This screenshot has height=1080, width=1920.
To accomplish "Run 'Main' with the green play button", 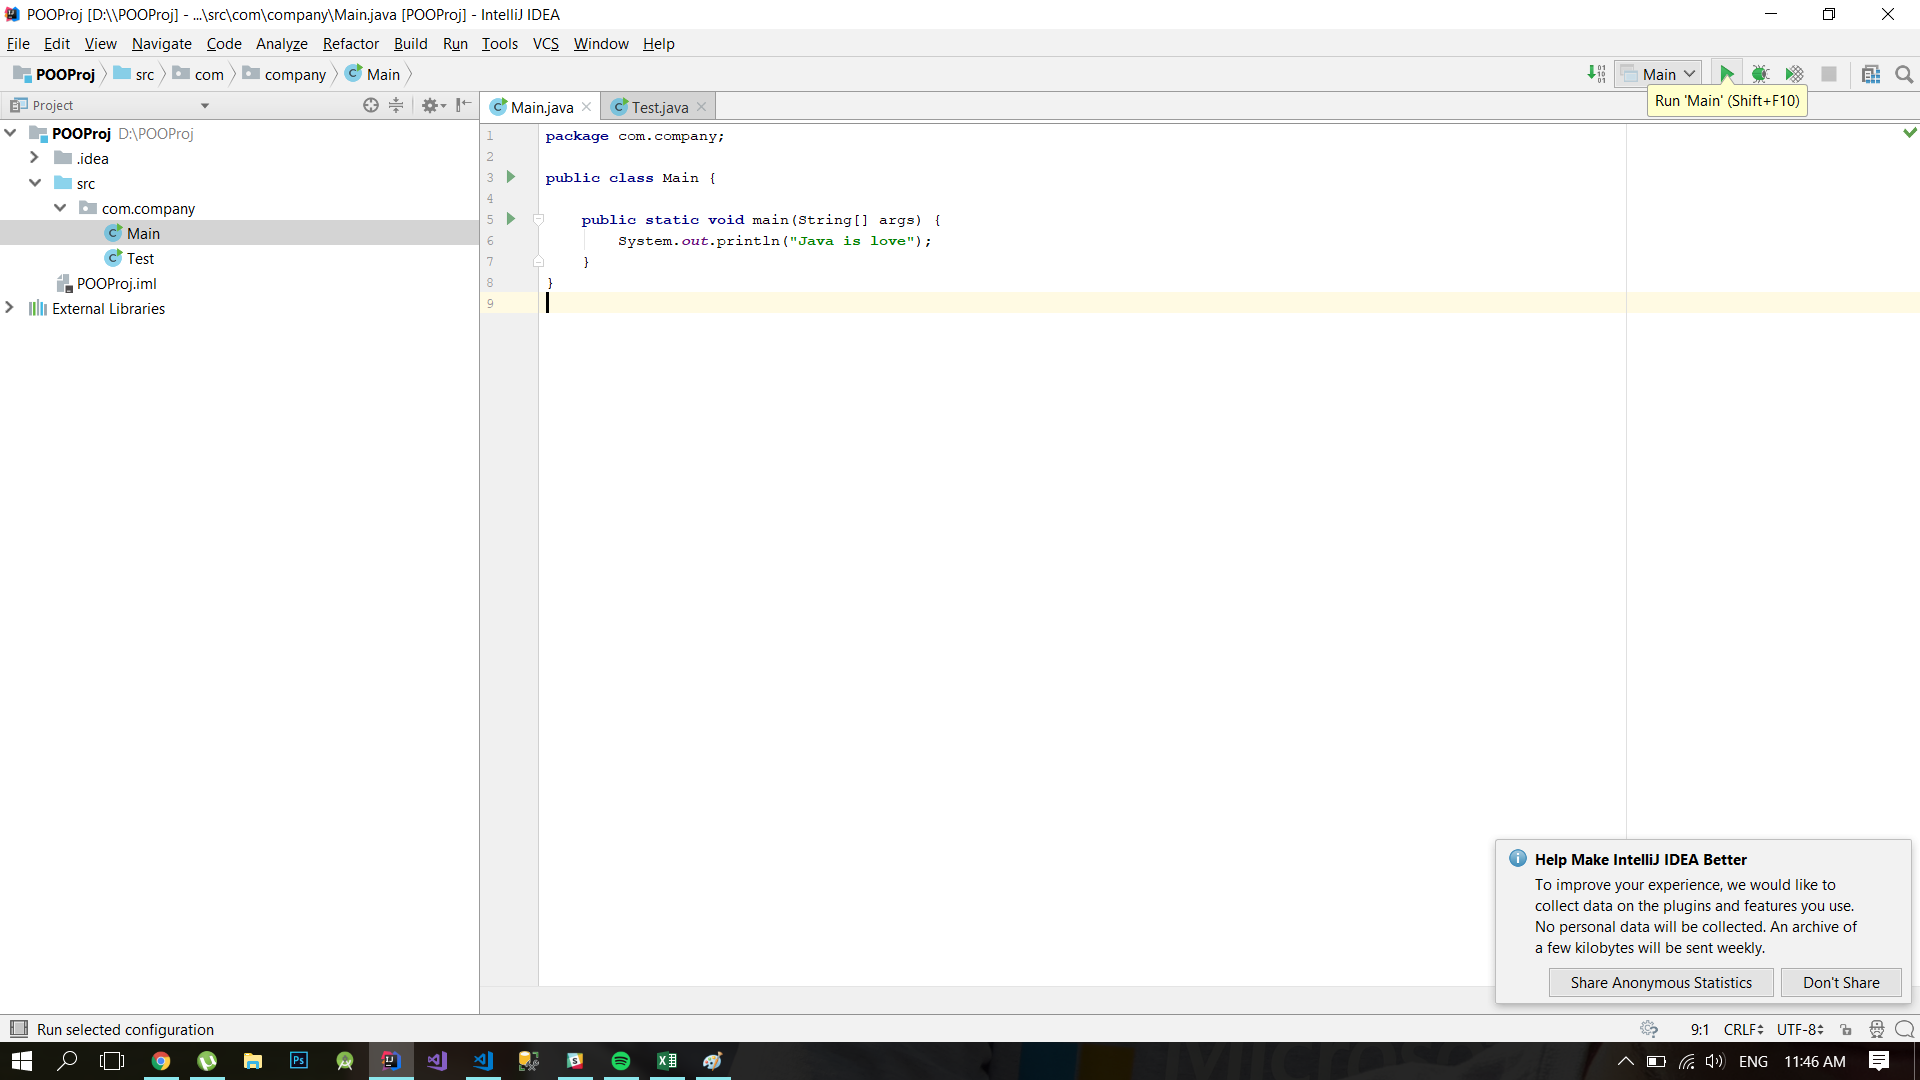I will pos(1726,74).
